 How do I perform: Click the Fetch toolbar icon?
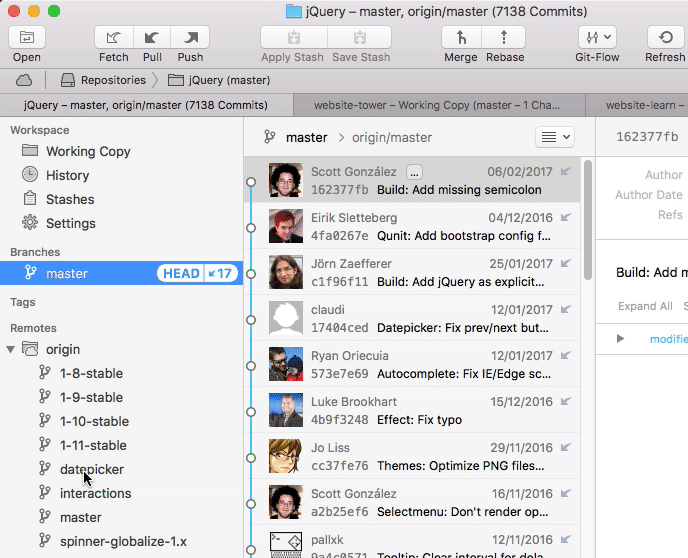click(x=114, y=38)
